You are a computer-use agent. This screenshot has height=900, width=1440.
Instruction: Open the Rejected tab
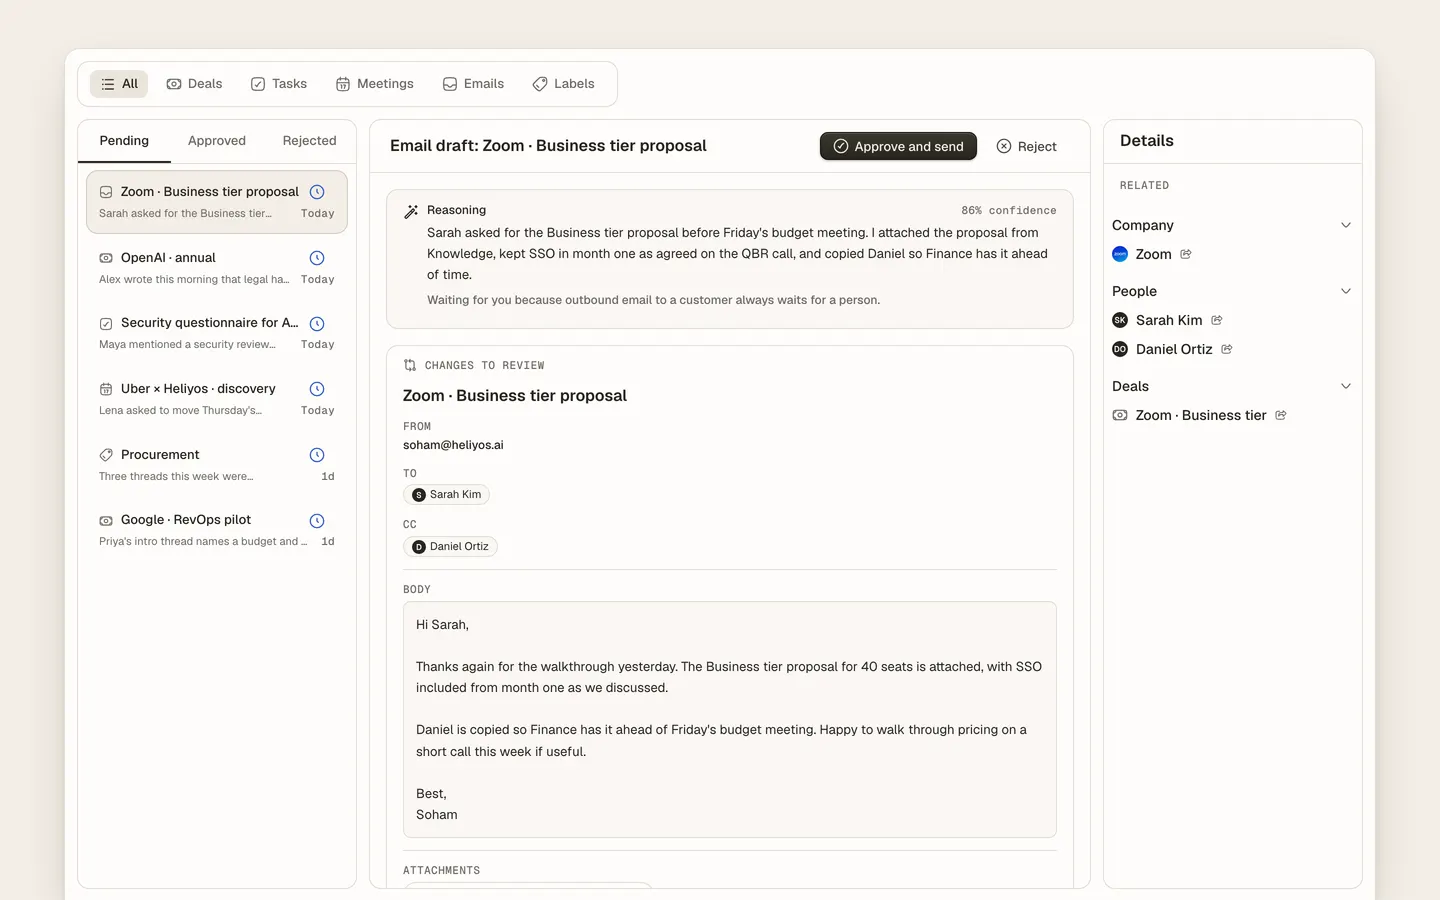tap(309, 141)
